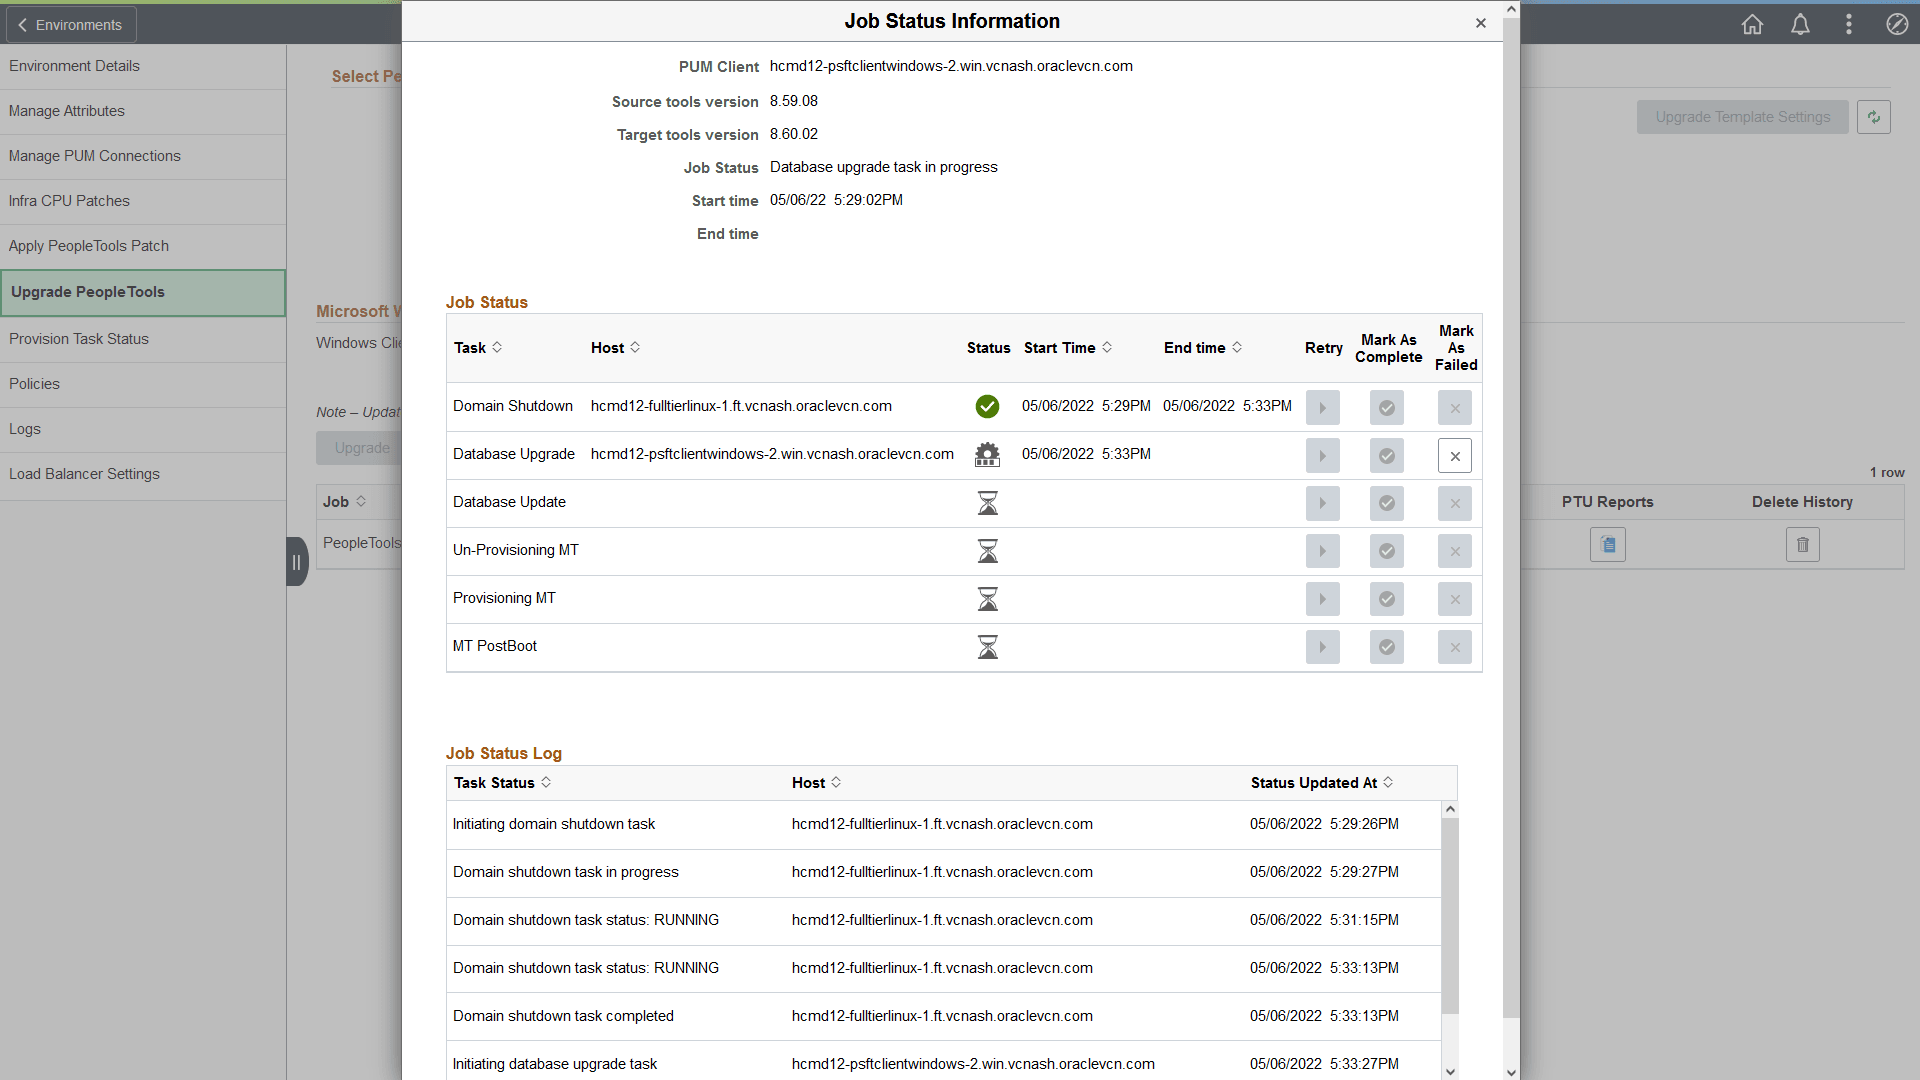Open PTU Reports via the clipboard icon
The height and width of the screenshot is (1080, 1920).
coord(1607,544)
